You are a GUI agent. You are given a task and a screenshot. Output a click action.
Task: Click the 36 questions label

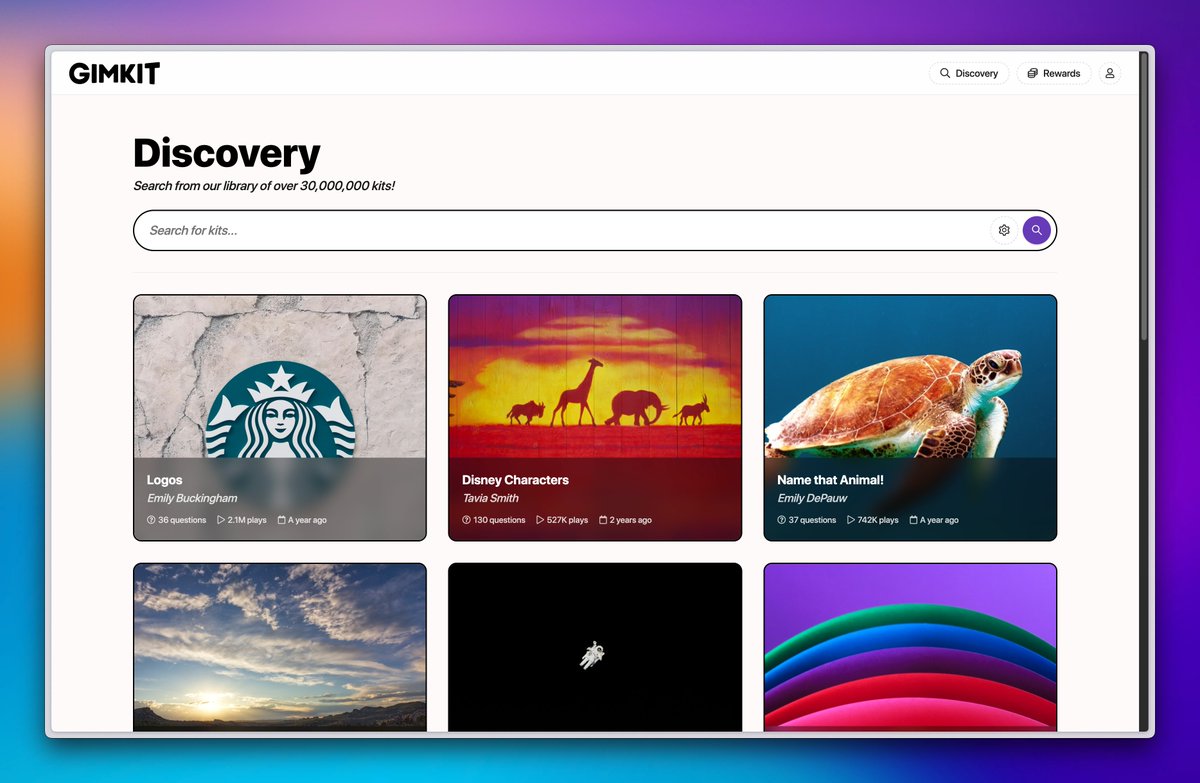pos(176,520)
